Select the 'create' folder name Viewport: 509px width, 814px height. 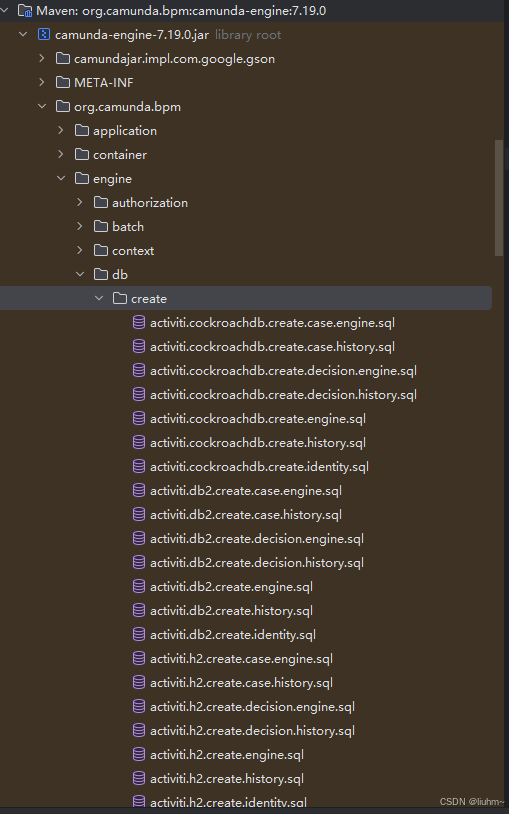pos(149,299)
